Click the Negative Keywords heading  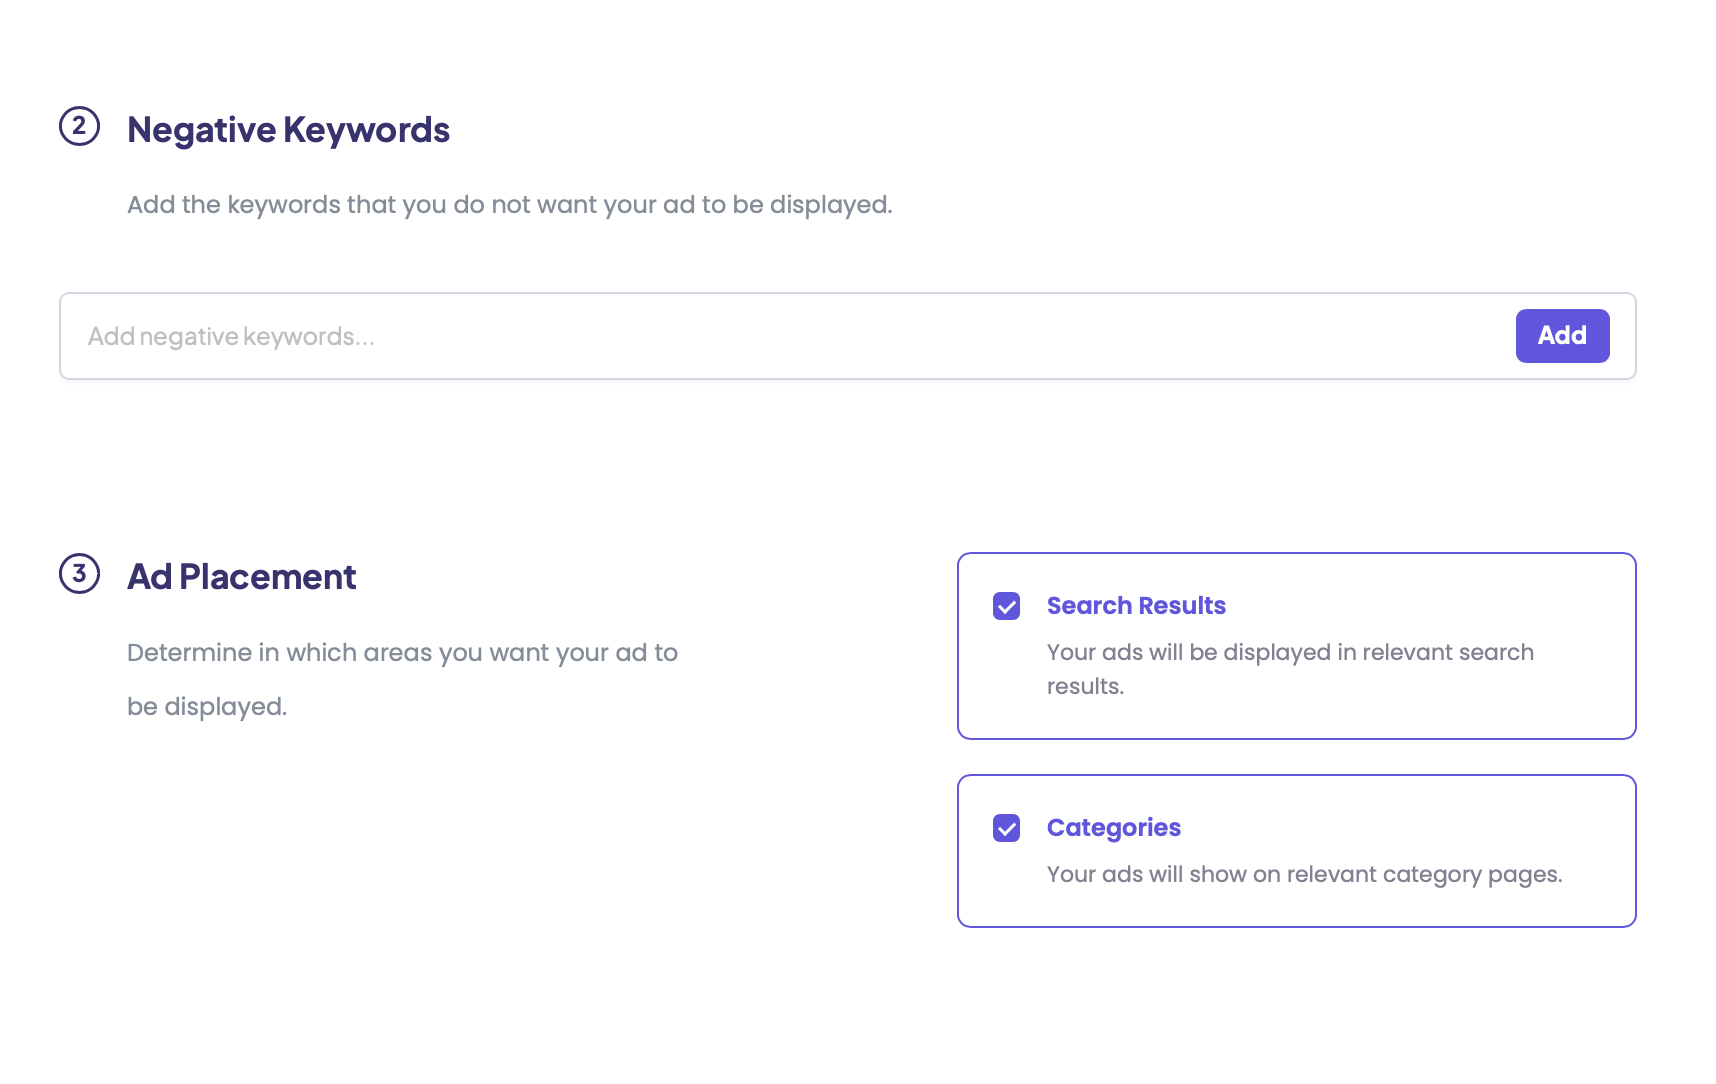click(x=288, y=130)
